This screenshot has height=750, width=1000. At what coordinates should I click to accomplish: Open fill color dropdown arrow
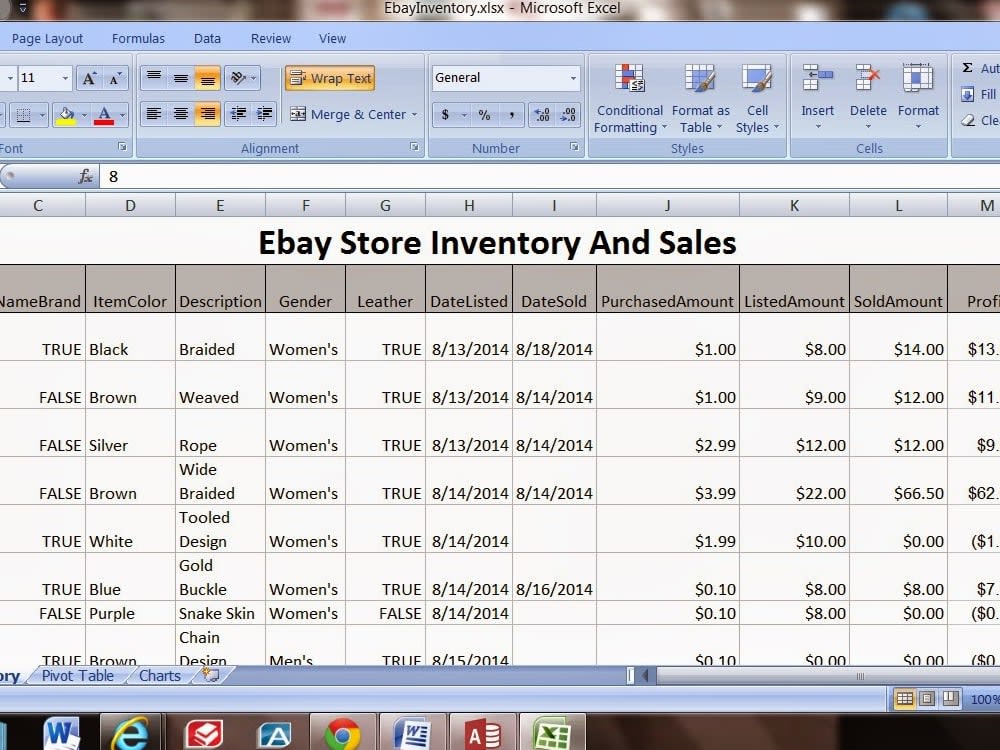[x=84, y=115]
